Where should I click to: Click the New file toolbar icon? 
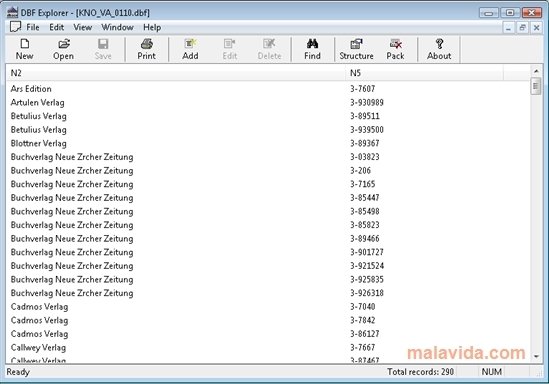pyautogui.click(x=25, y=49)
